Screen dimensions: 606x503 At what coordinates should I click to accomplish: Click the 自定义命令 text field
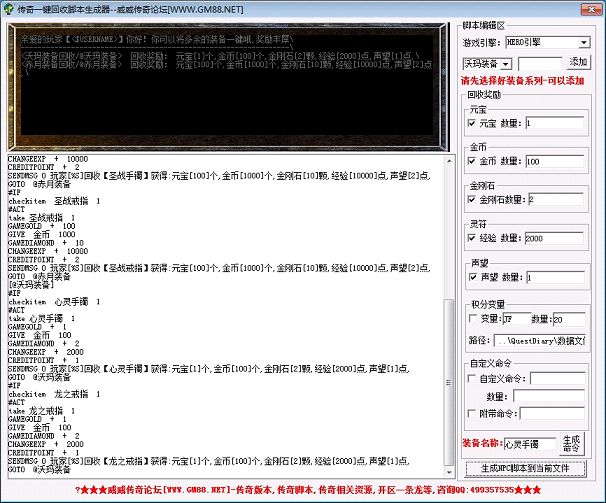[557, 379]
